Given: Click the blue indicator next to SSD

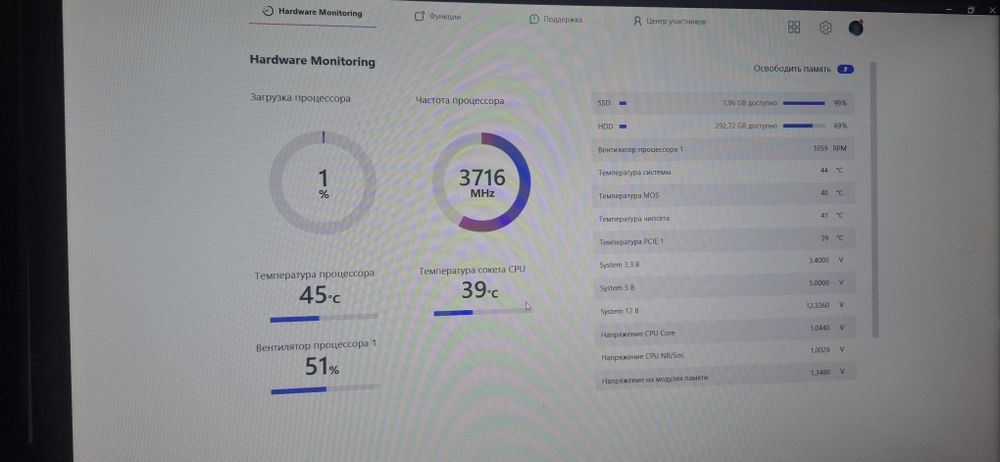Looking at the screenshot, I should click(622, 103).
